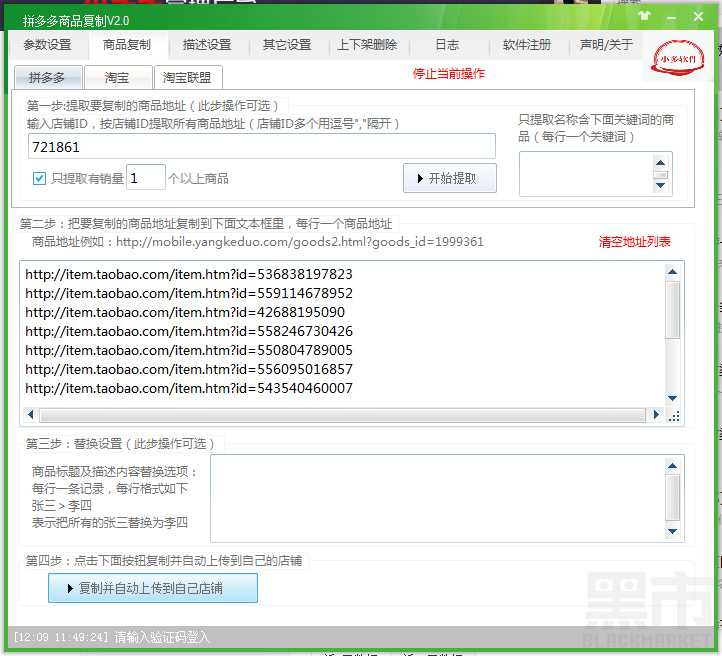Click the sales count field showing 1
The height and width of the screenshot is (656, 722).
click(146, 178)
